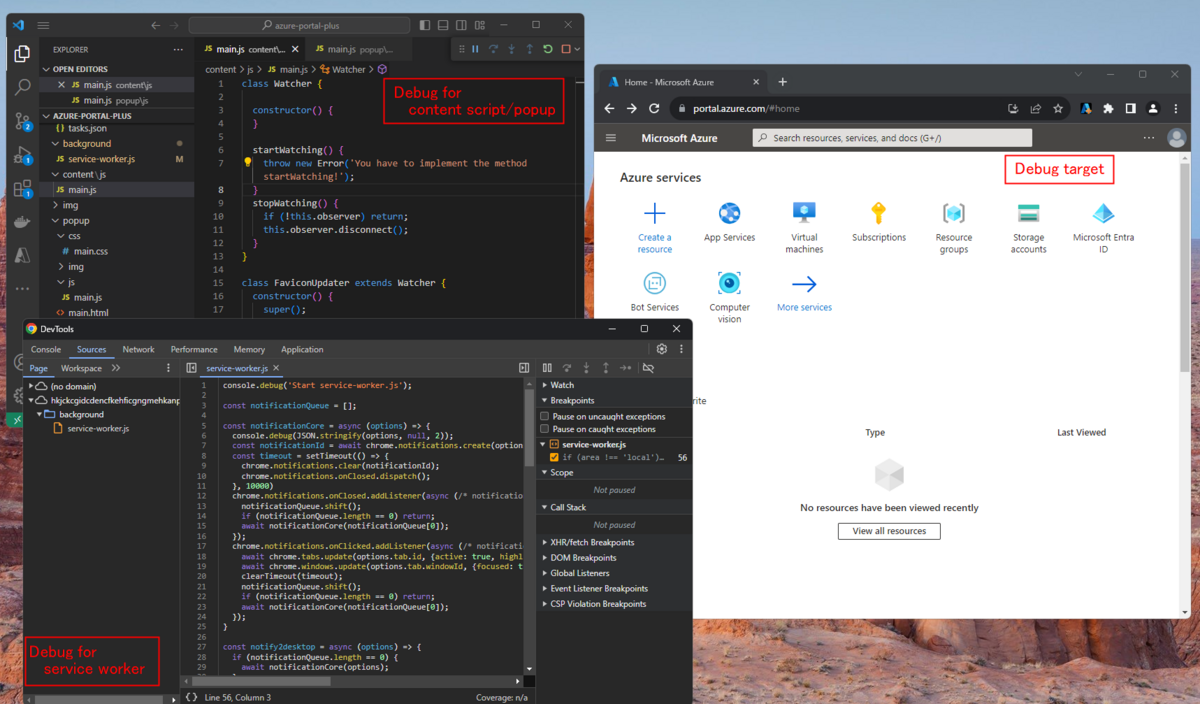Click Azure search resources input field
This screenshot has width=1200, height=704.
[x=892, y=138]
